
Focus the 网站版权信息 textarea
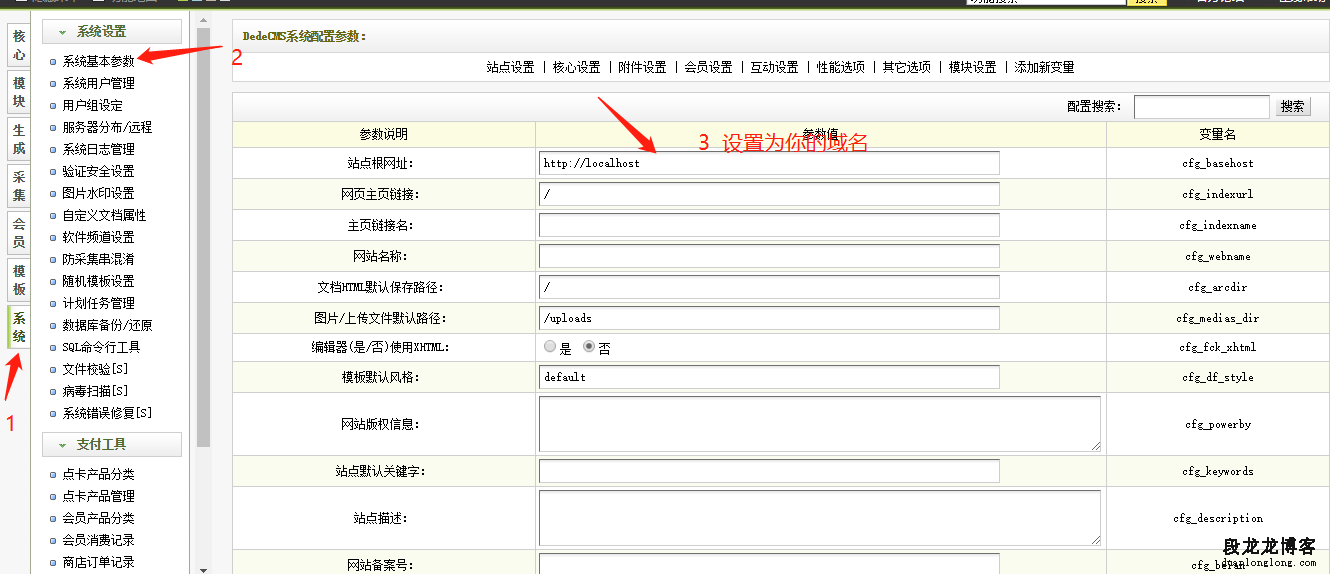(x=820, y=424)
